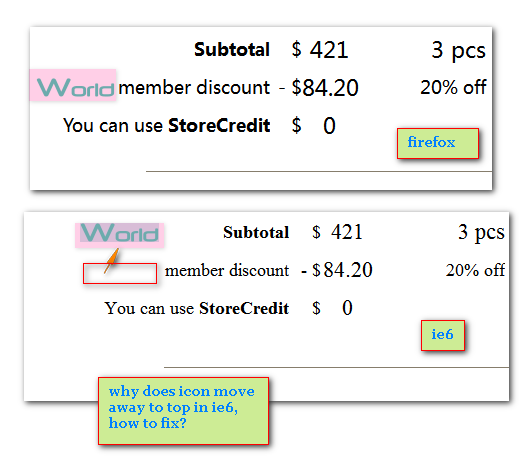Click $ 421 amount in IE6 panel
Screen dimensions: 519x456
337,232
